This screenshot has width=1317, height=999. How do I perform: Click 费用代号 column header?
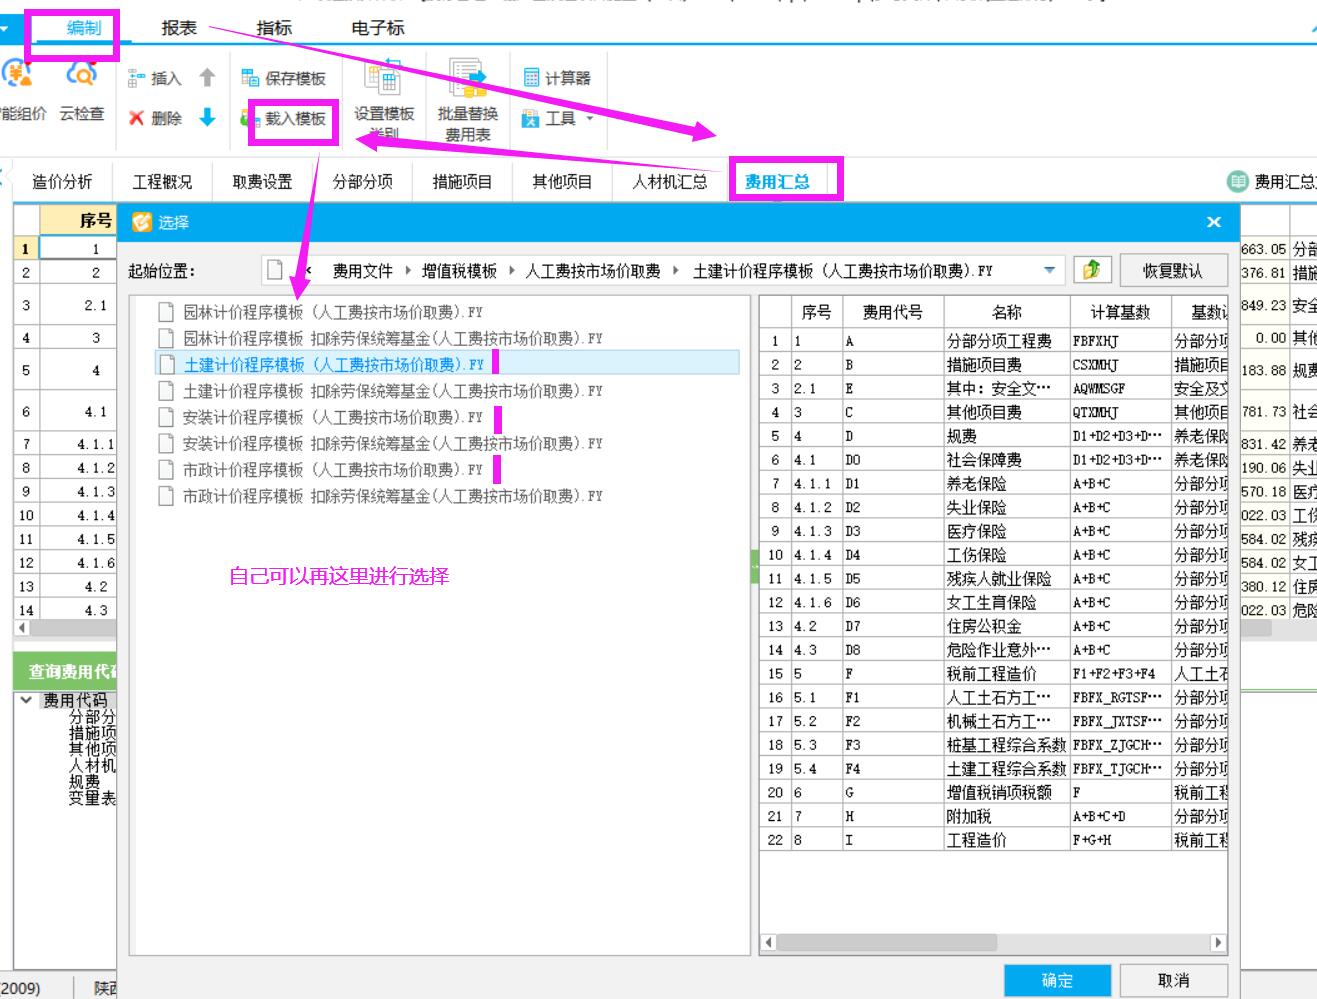click(892, 312)
